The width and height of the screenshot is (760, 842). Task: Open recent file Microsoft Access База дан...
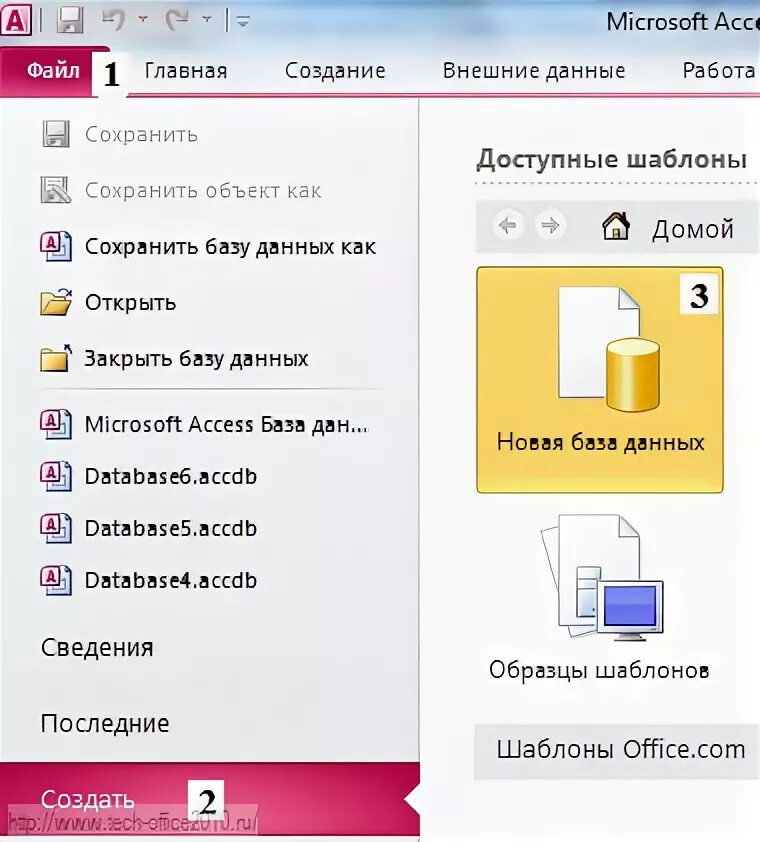(x=226, y=425)
